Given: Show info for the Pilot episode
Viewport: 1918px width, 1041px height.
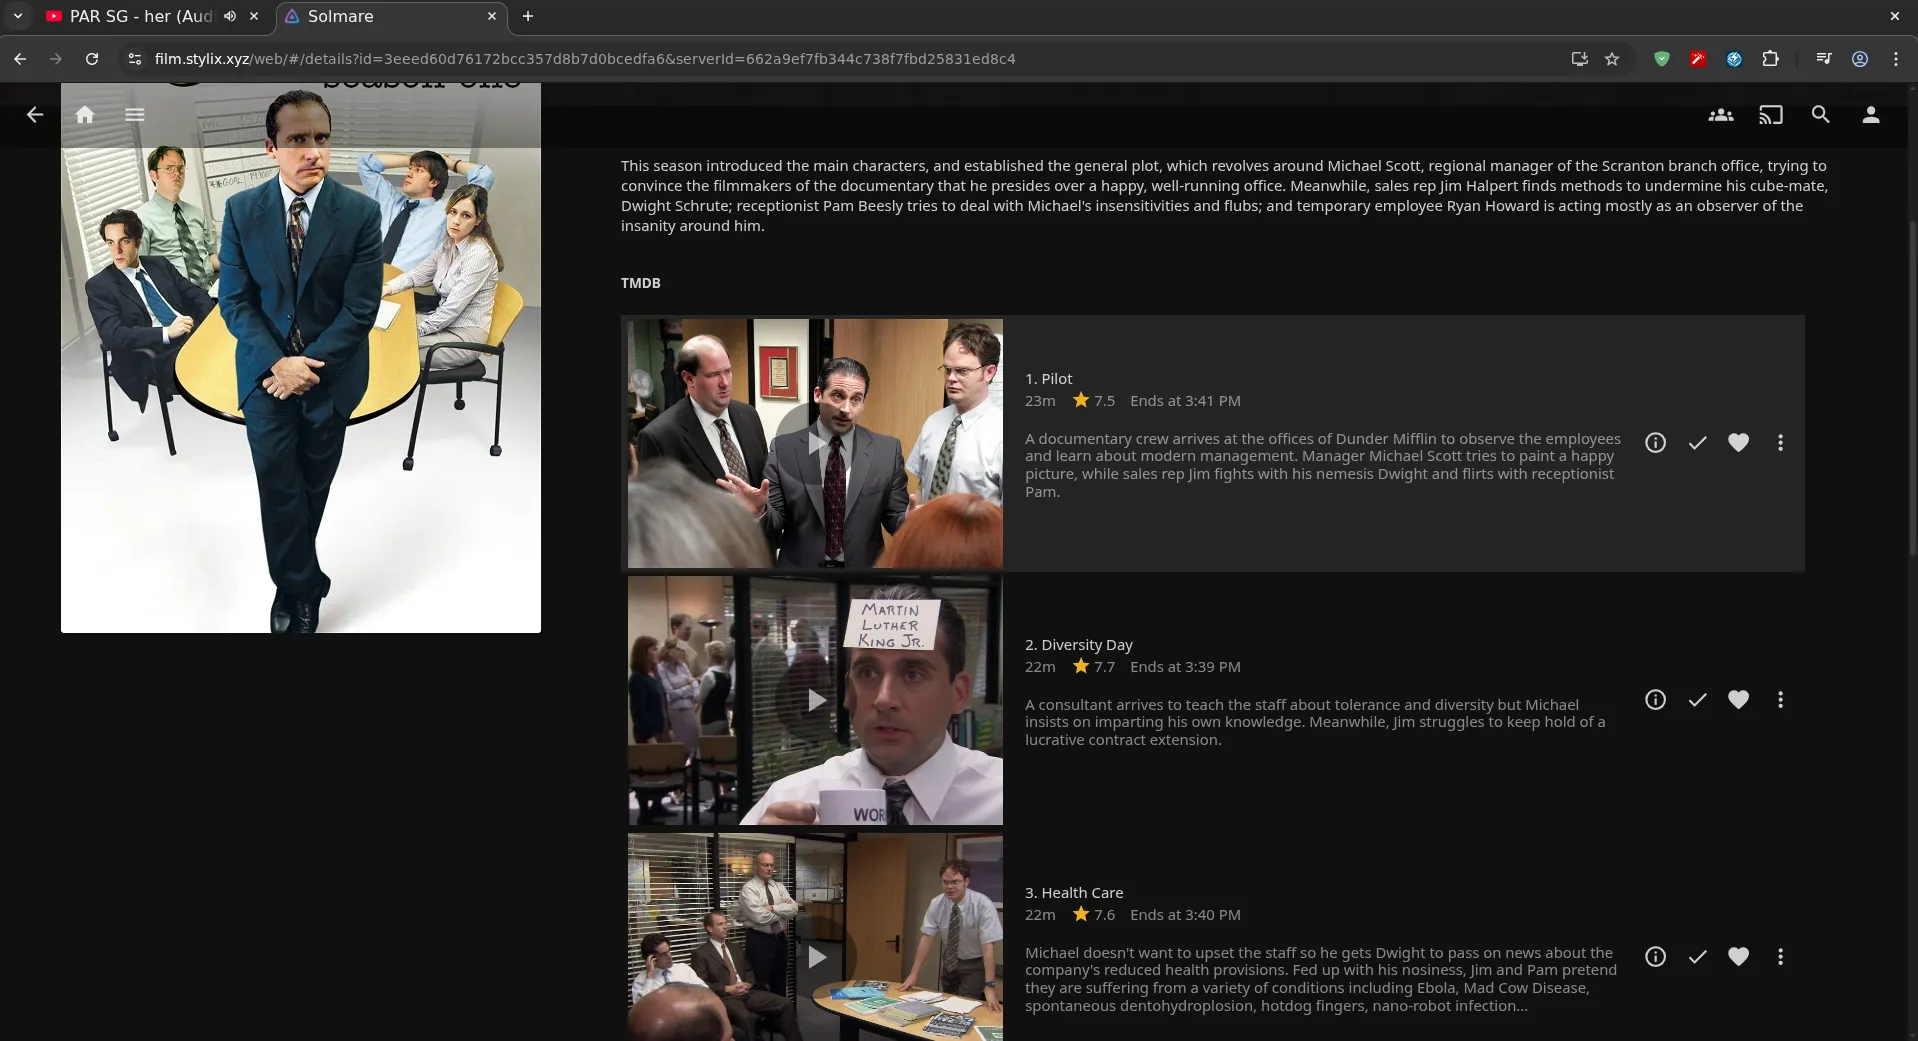Looking at the screenshot, I should (x=1655, y=443).
